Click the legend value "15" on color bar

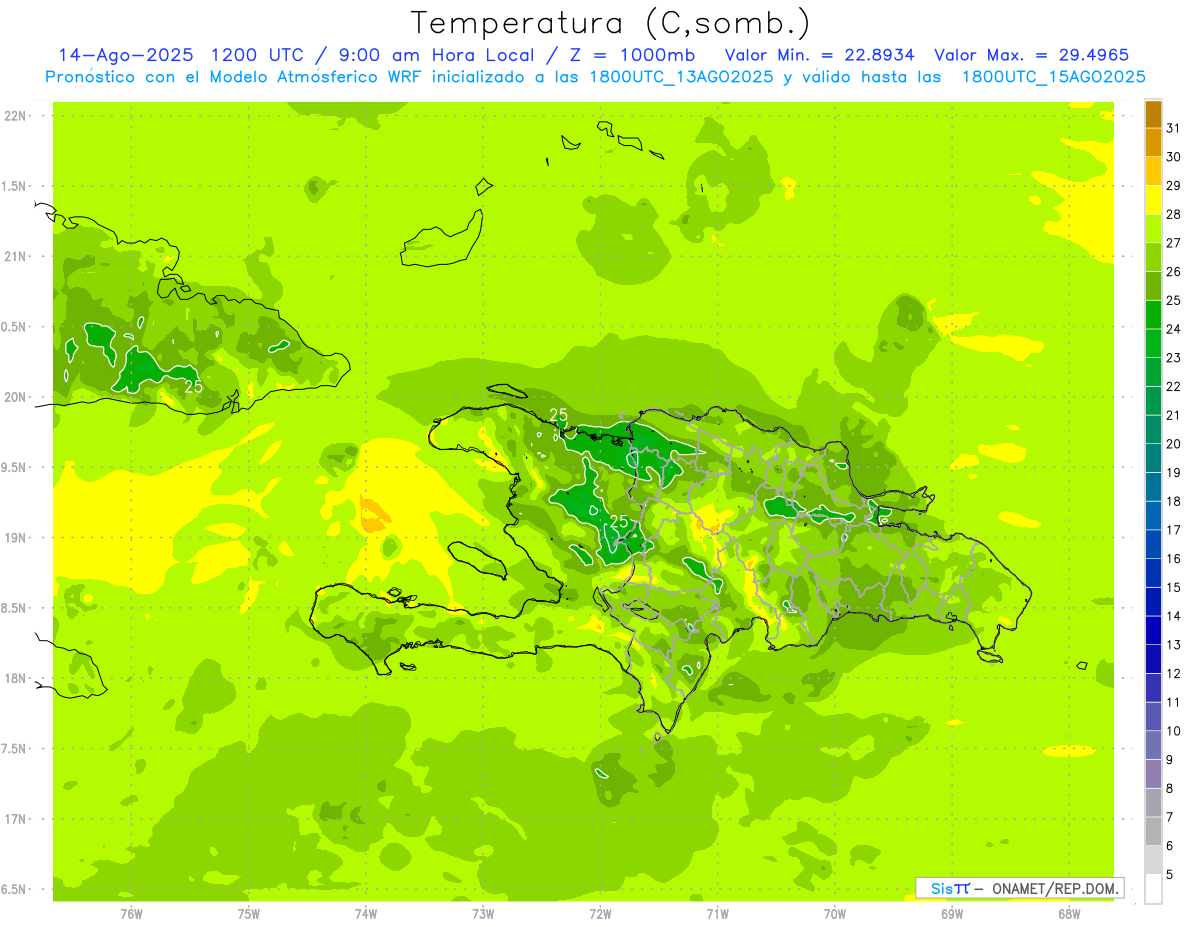1174,587
